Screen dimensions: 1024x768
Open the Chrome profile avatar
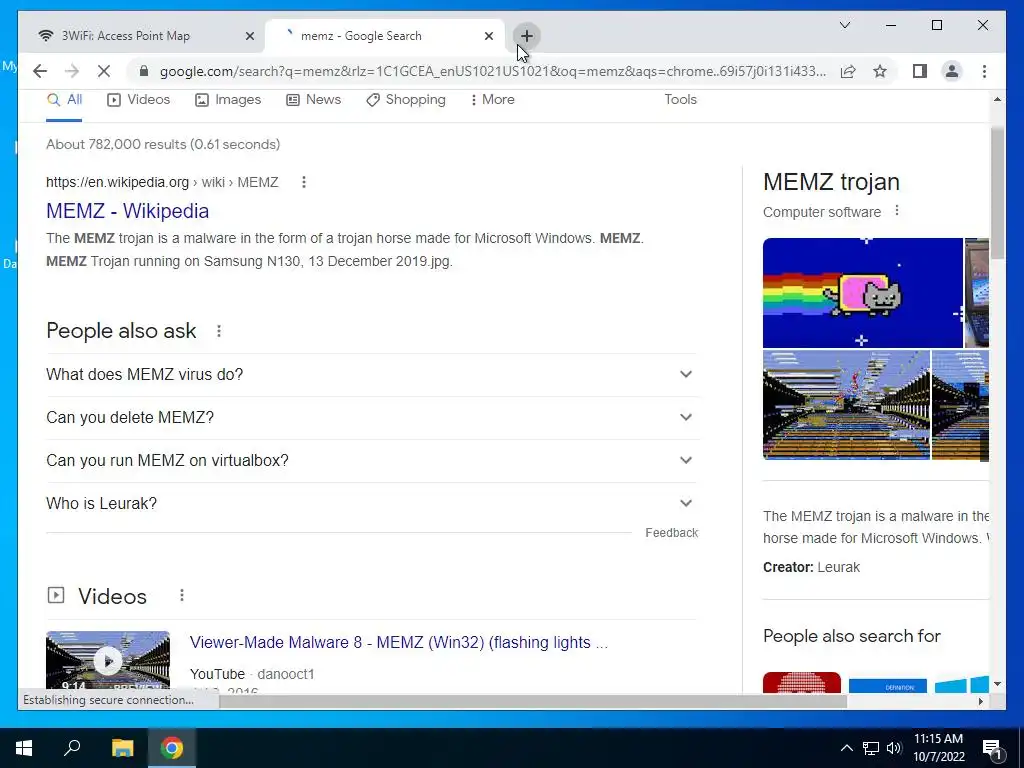click(x=952, y=71)
